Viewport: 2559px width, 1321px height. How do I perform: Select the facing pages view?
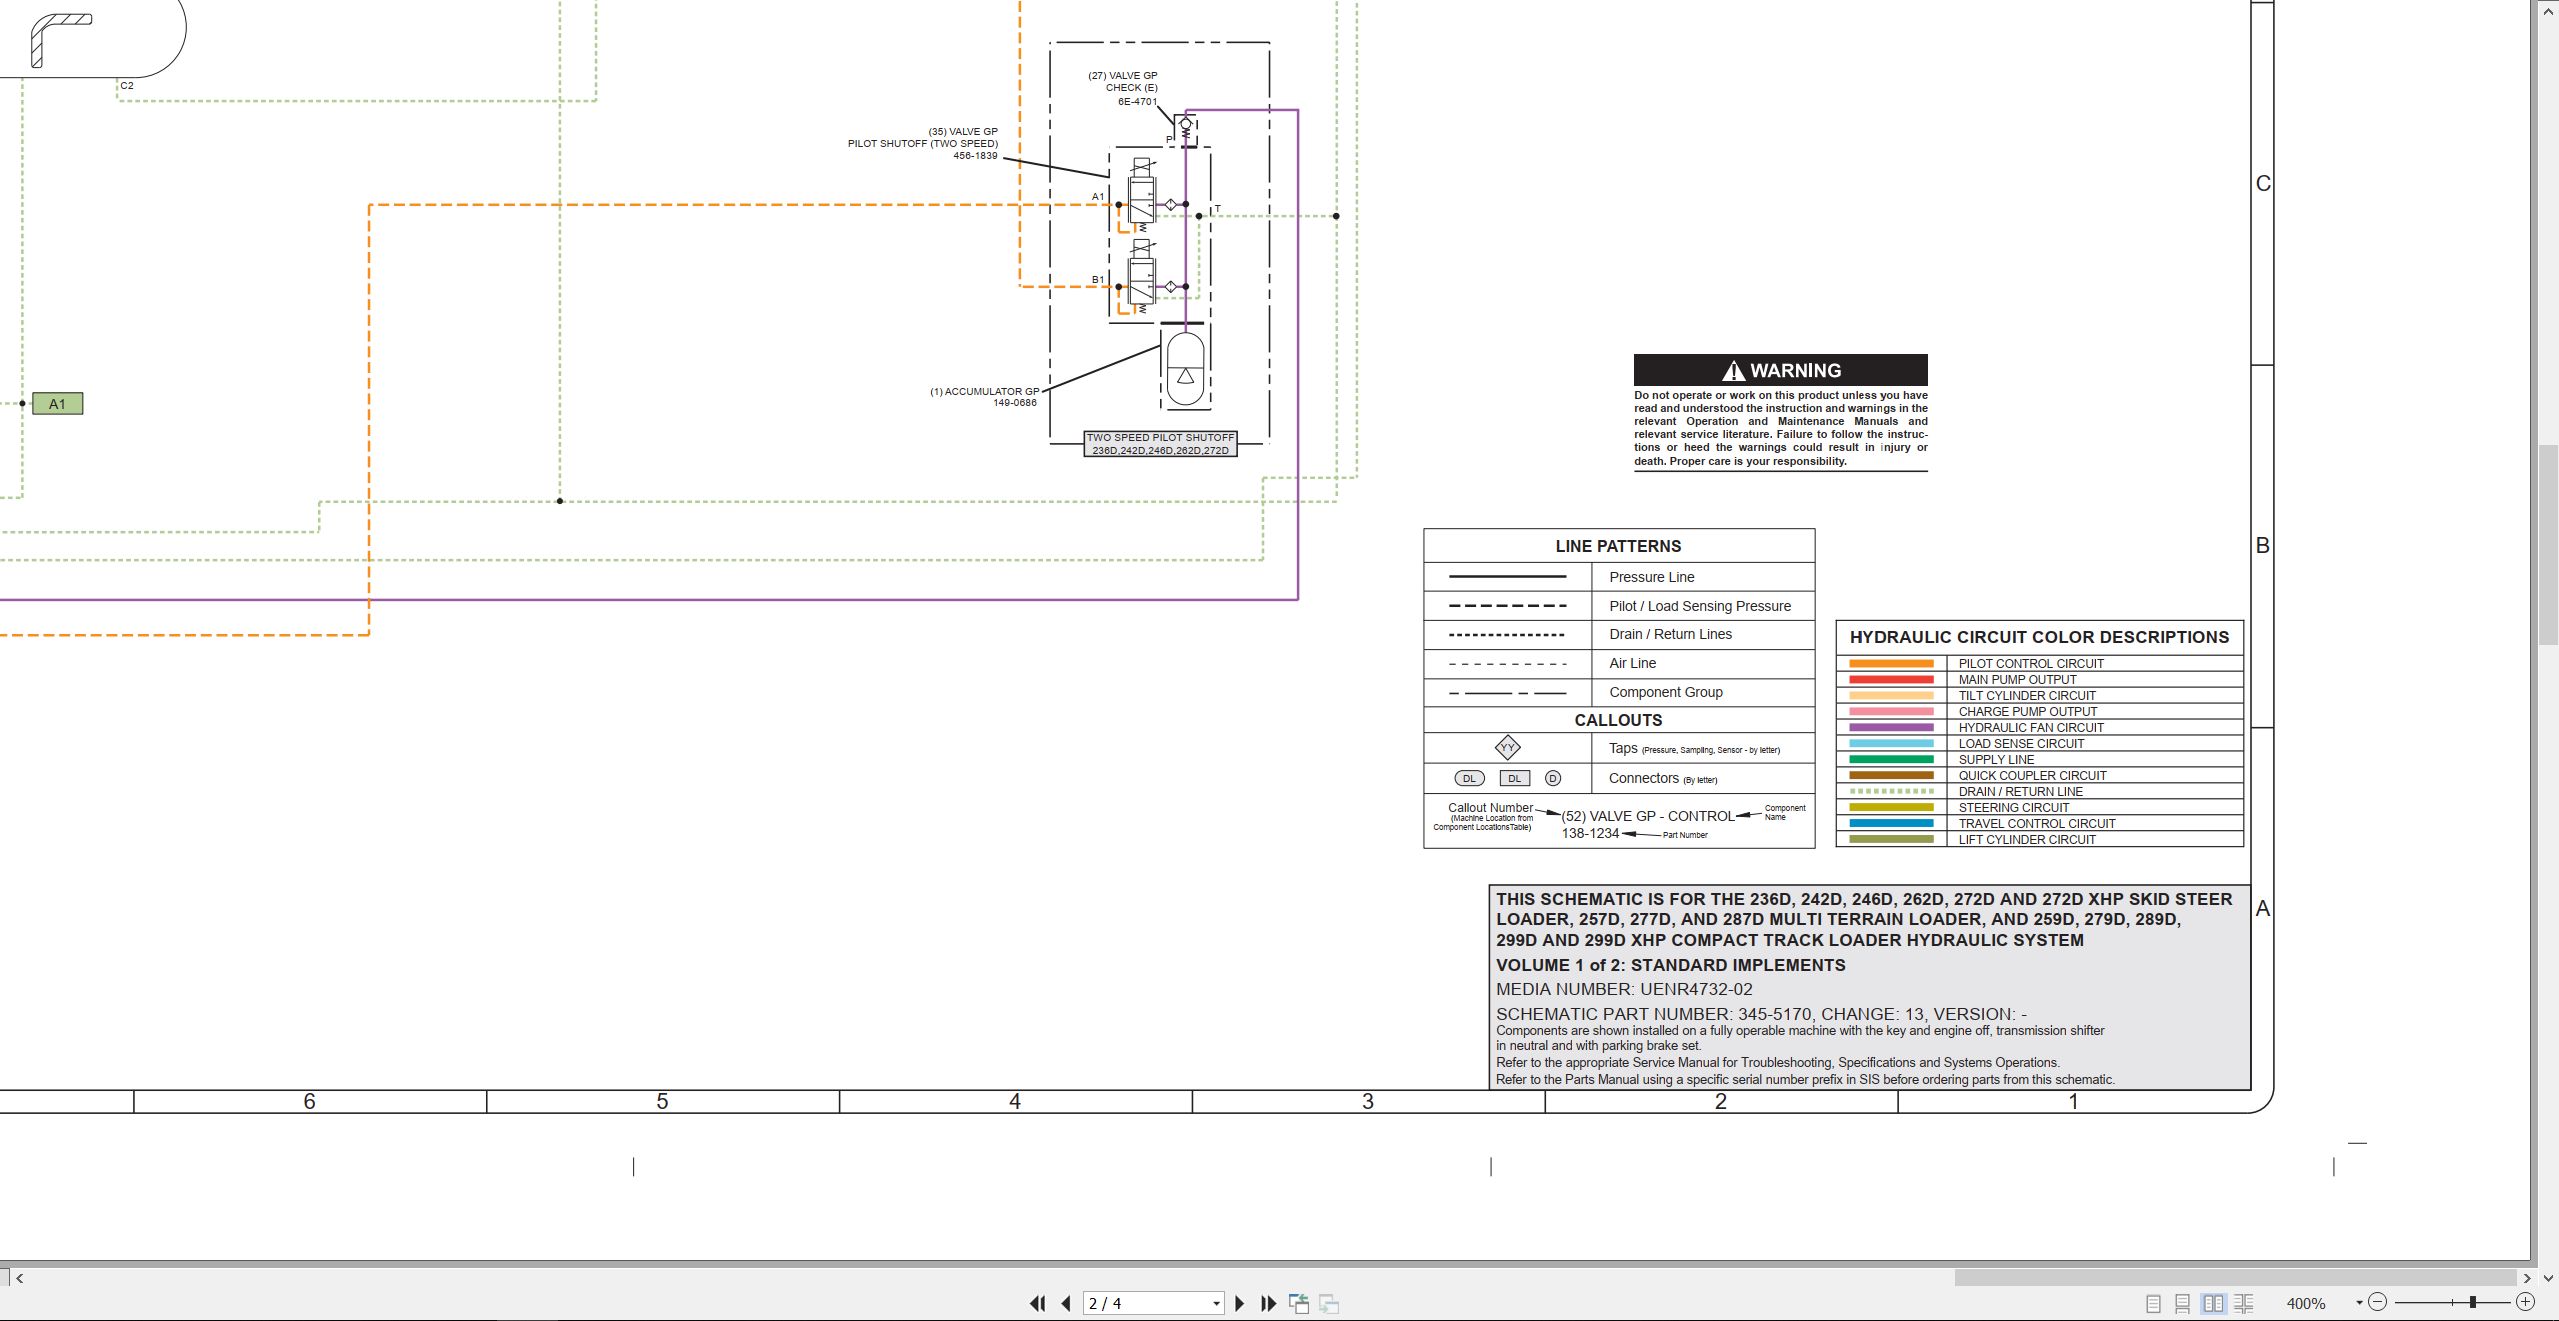click(2213, 1303)
